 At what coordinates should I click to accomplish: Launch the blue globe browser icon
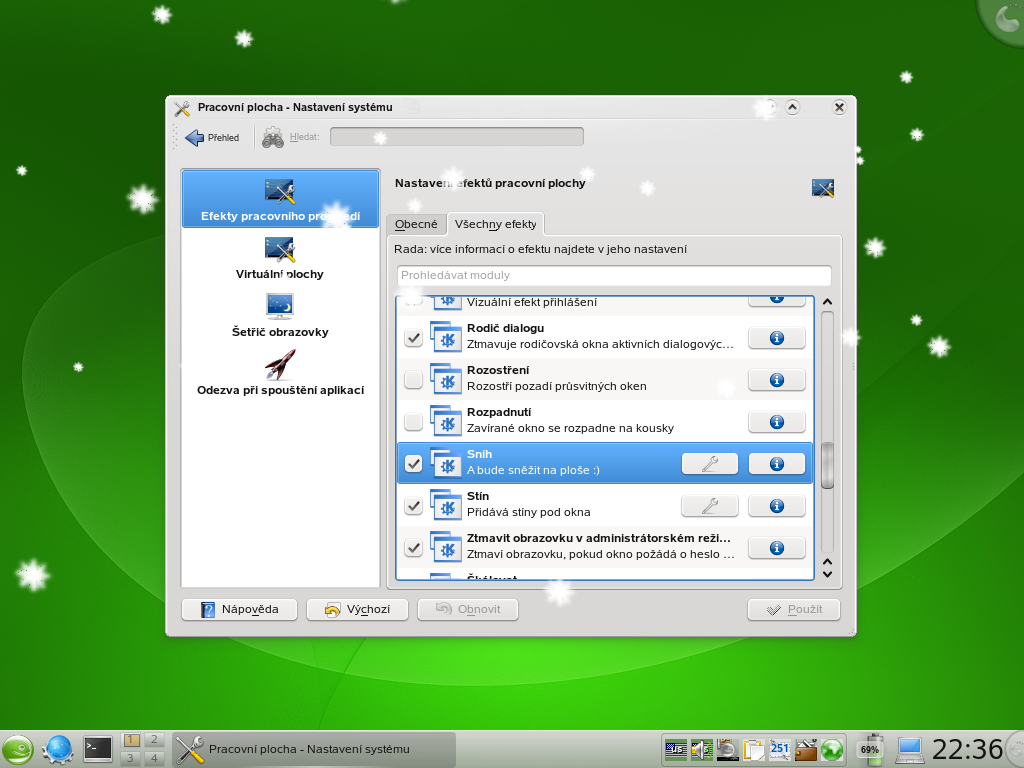[57, 749]
